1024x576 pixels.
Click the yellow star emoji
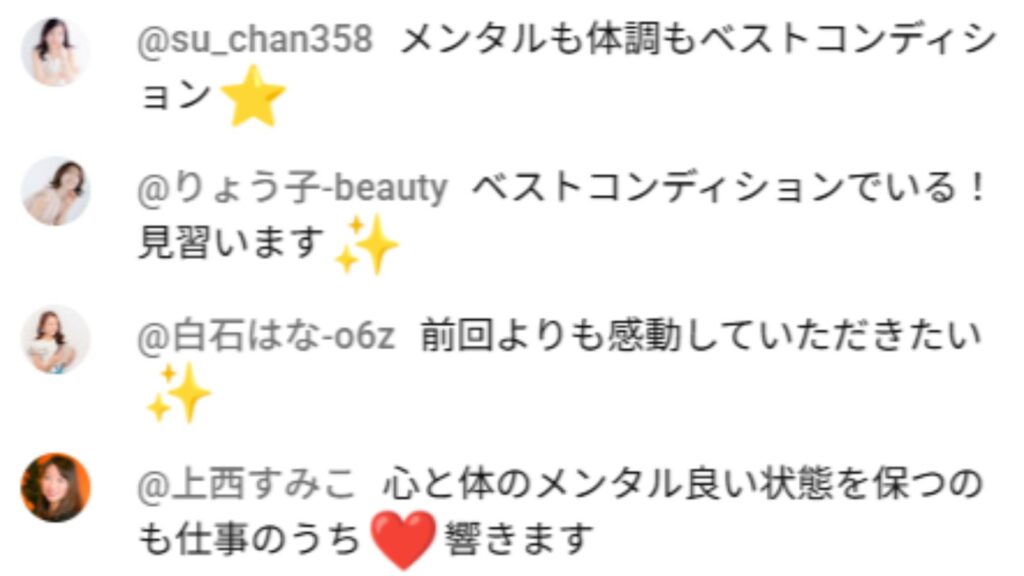coord(253,95)
